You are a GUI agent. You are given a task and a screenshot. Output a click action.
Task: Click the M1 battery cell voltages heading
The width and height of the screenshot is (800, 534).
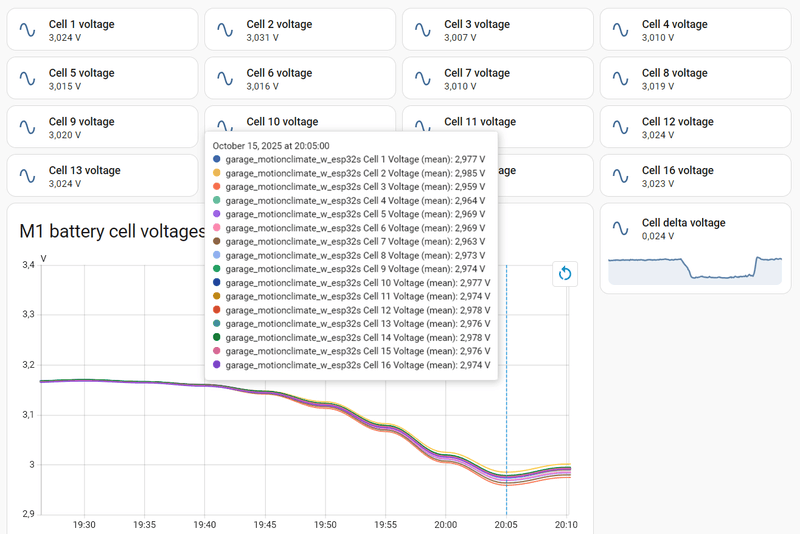click(x=111, y=232)
